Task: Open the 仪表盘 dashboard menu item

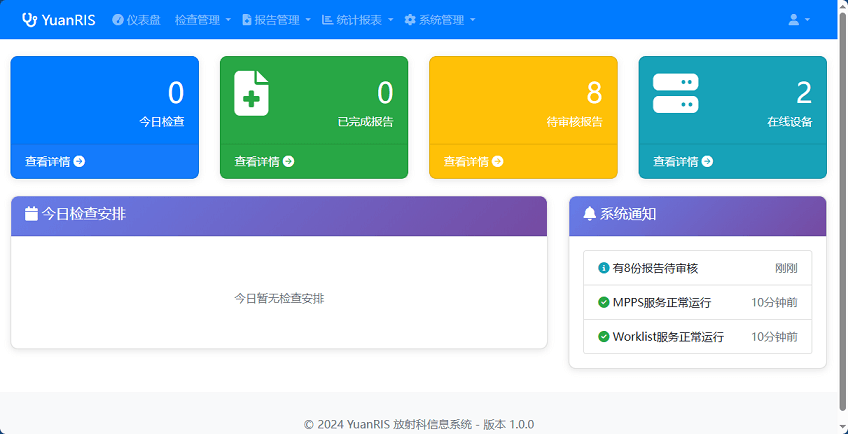Action: (x=136, y=20)
